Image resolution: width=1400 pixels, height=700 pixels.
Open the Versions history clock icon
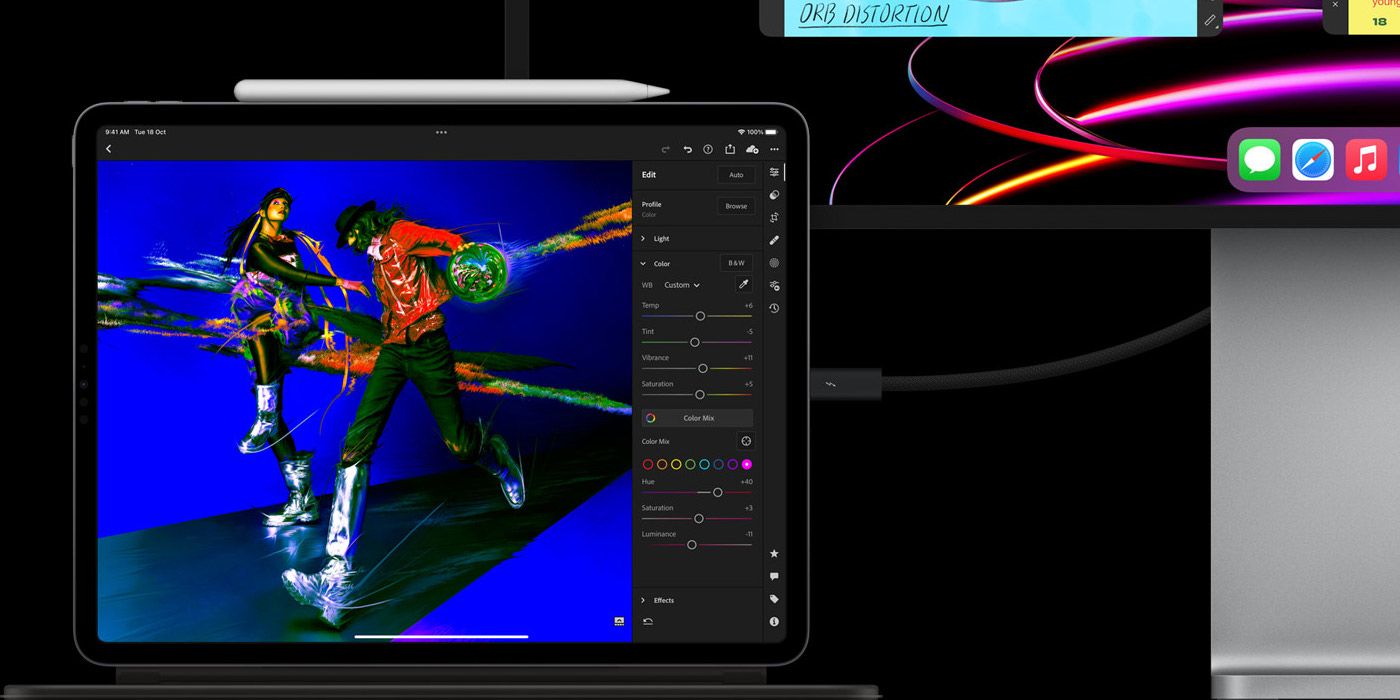(x=774, y=308)
